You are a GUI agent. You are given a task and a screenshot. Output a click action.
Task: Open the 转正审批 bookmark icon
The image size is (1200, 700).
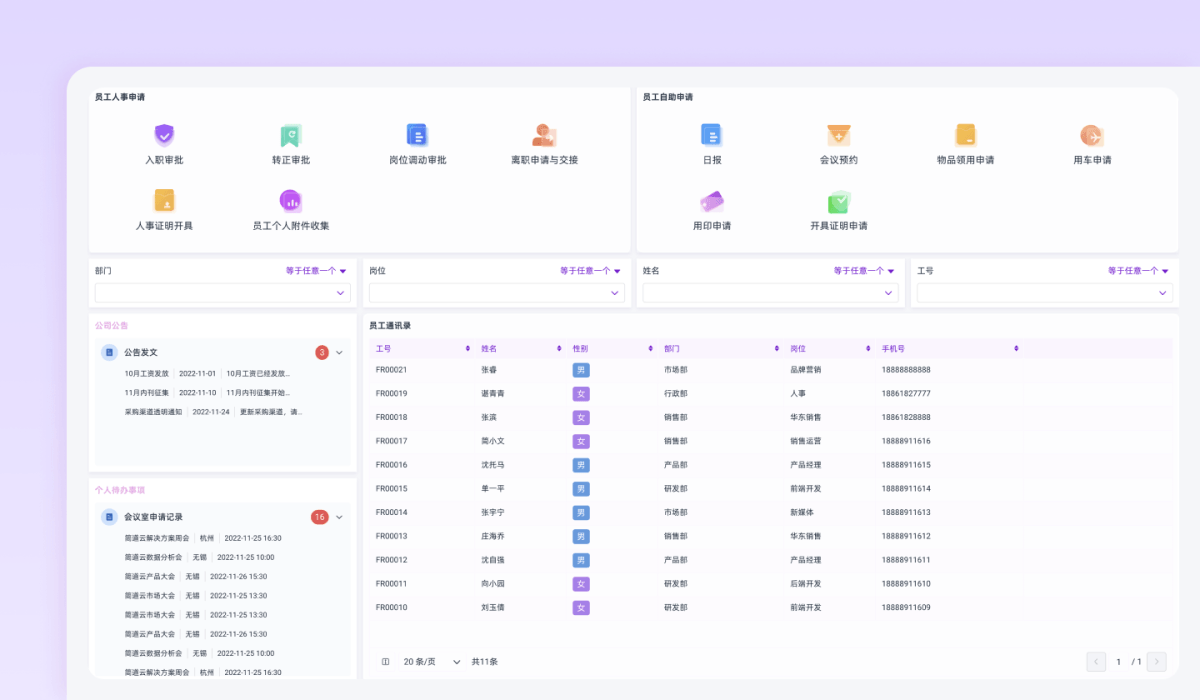coord(291,135)
